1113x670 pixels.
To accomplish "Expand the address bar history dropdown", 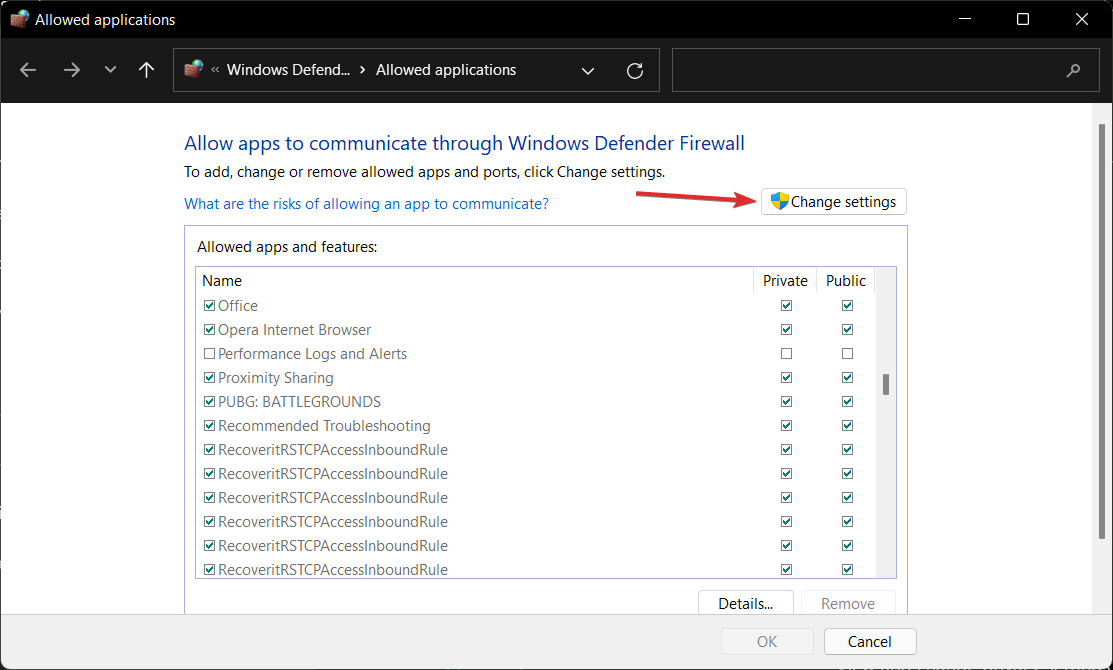I will pos(588,70).
